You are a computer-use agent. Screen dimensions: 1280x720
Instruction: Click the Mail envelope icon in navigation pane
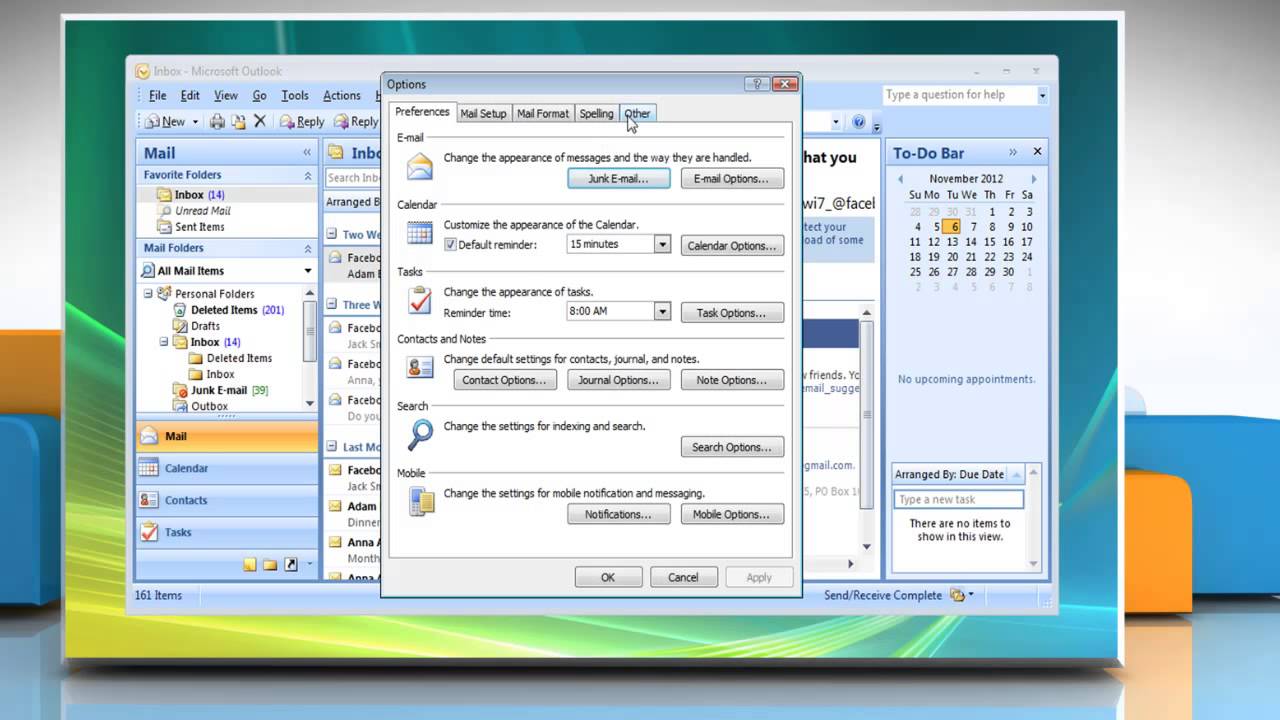click(149, 436)
